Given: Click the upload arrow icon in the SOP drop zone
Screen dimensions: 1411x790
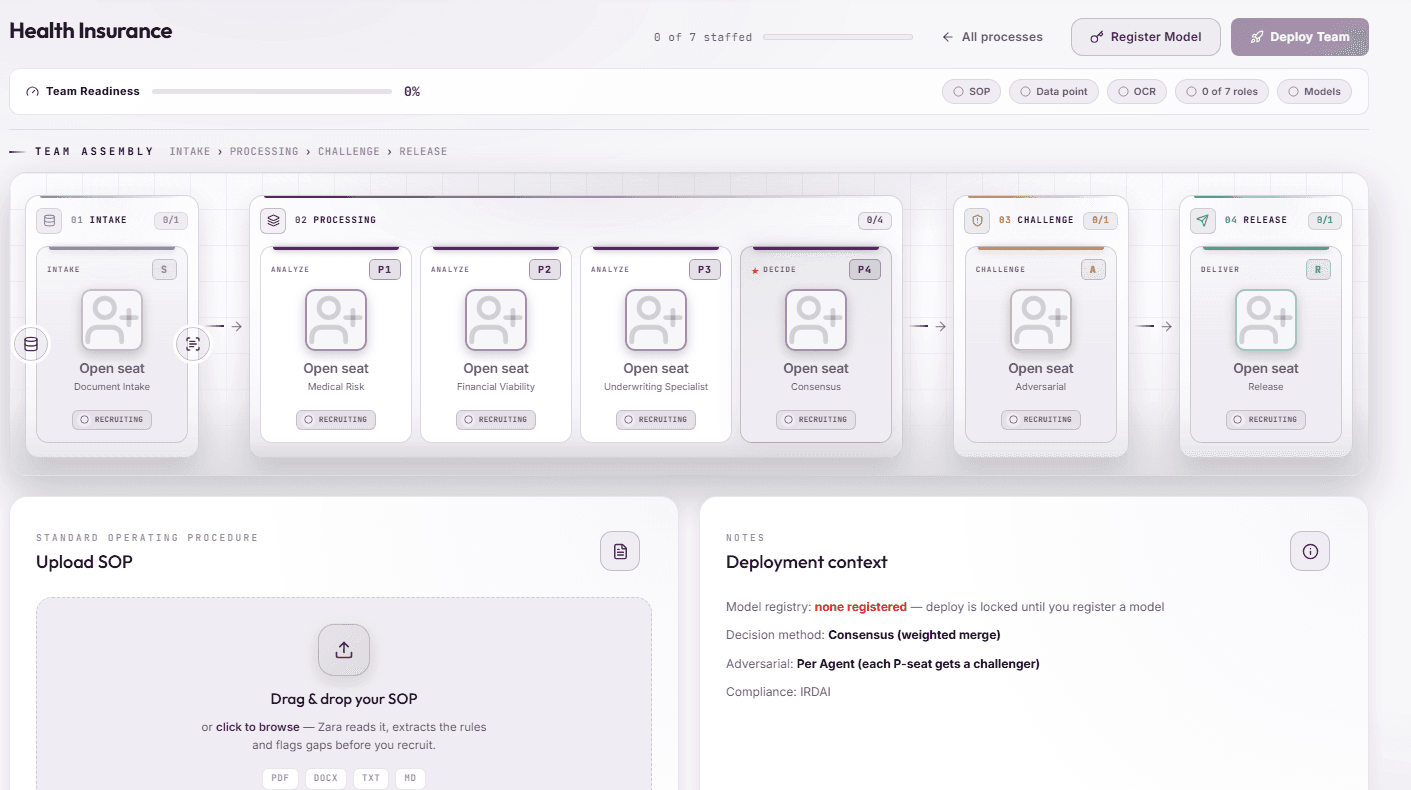Looking at the screenshot, I should tap(344, 650).
